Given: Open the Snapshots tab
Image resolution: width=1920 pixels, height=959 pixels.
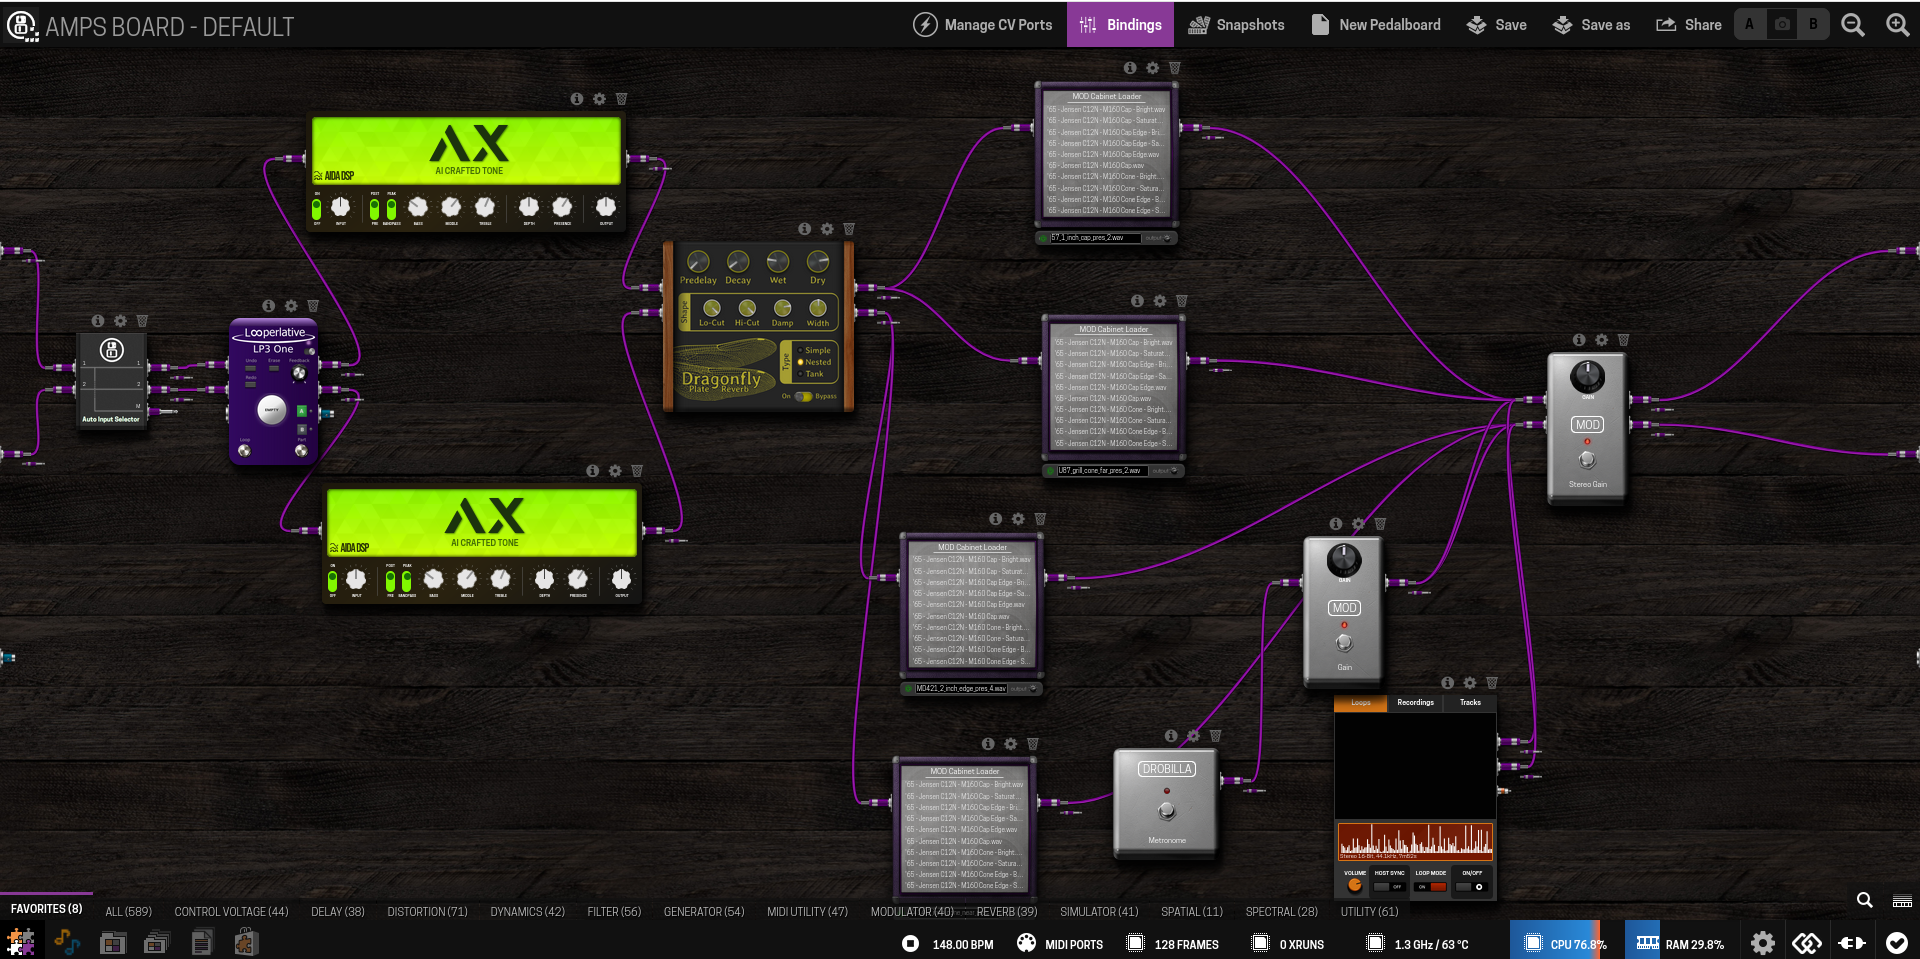Looking at the screenshot, I should [x=1236, y=25].
